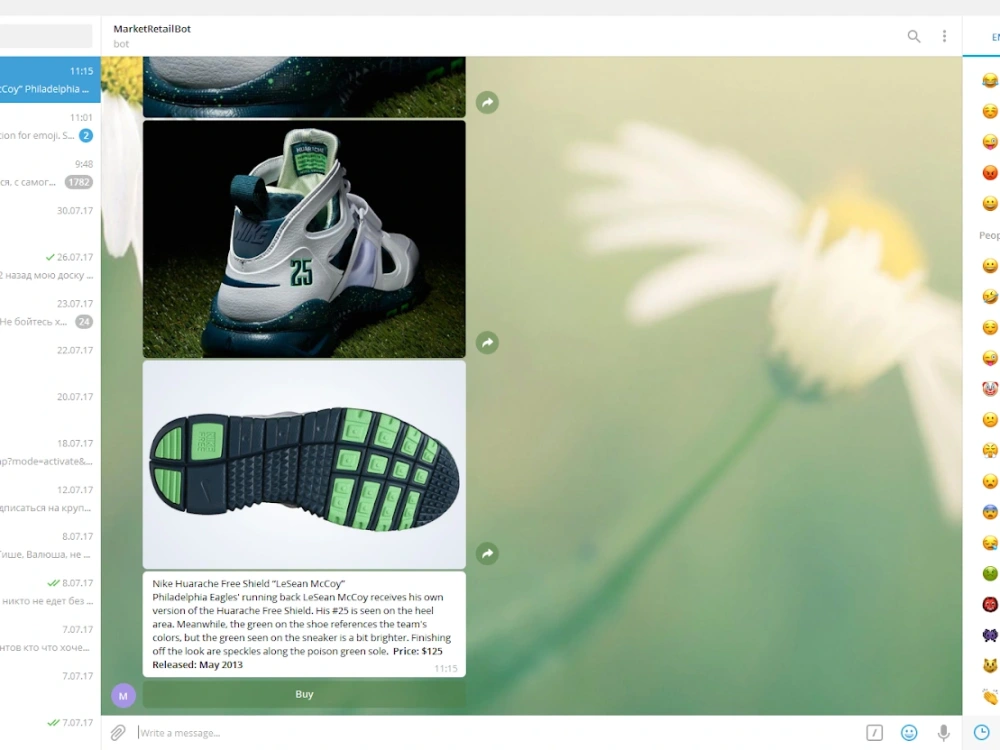Open the chat dated 22.07.17

pyautogui.click(x=50, y=359)
